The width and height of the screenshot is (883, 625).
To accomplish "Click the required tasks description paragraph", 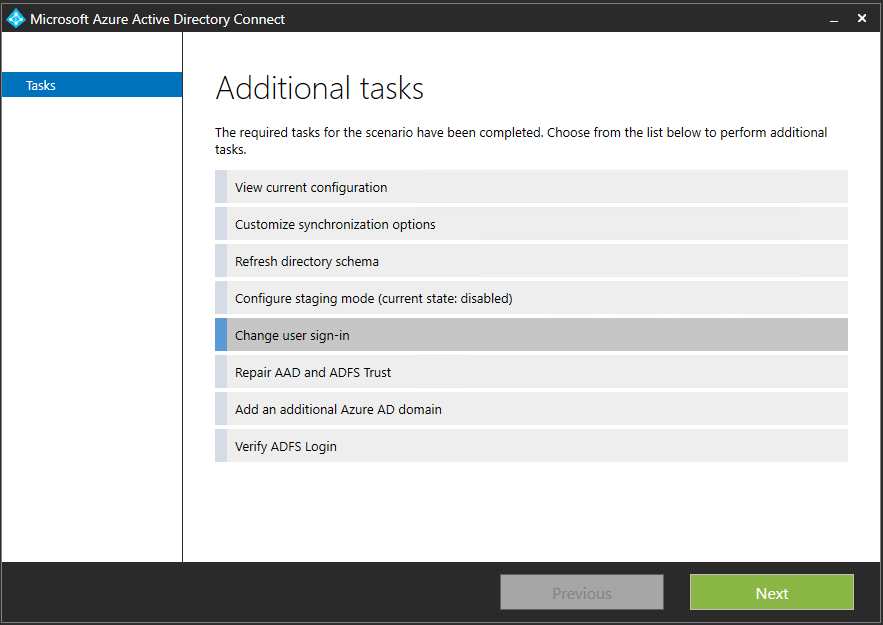I will coord(521,141).
